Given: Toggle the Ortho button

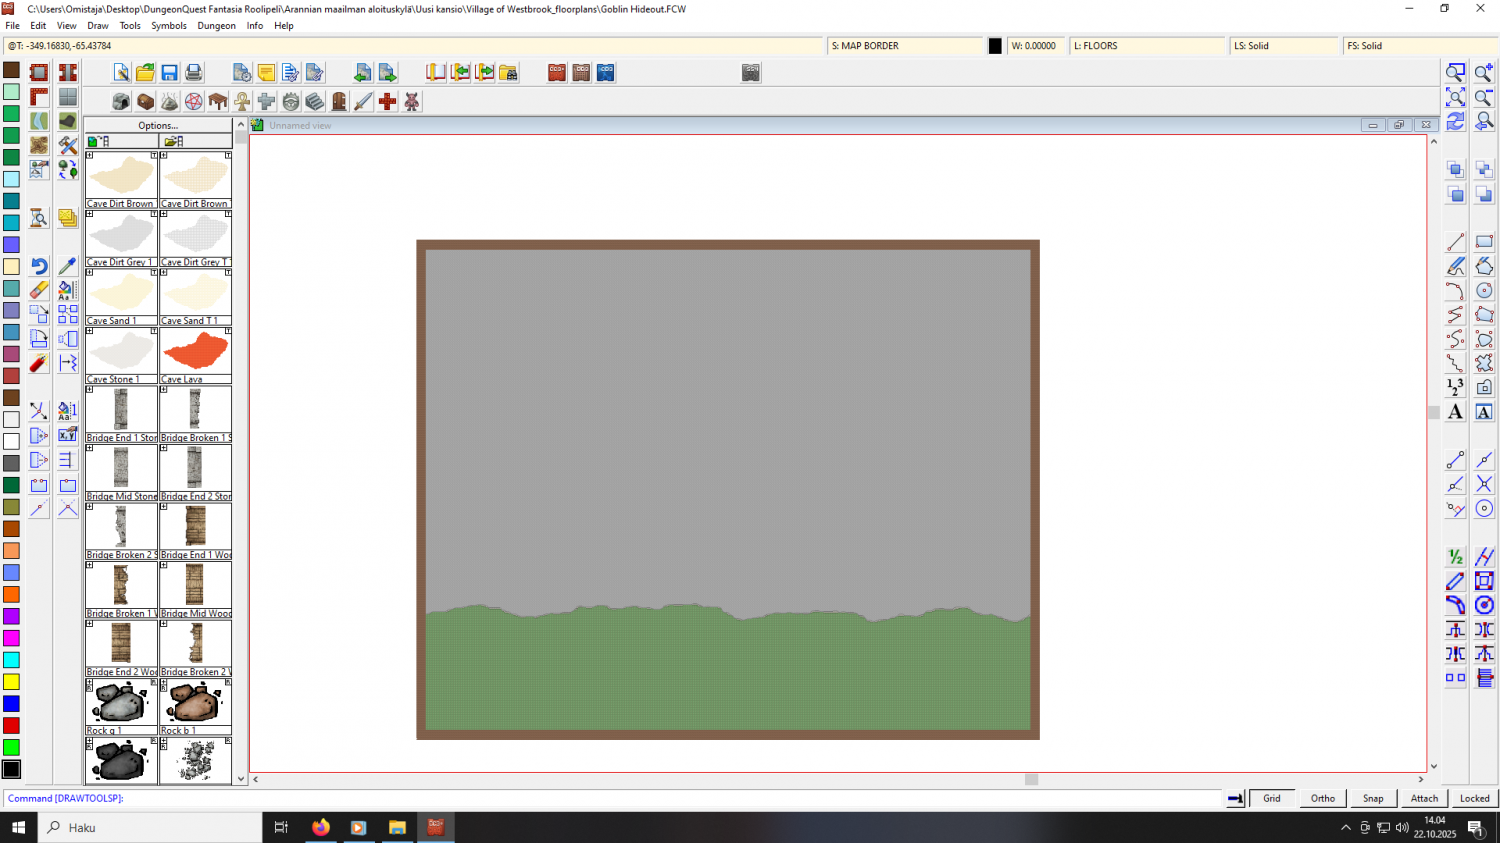Looking at the screenshot, I should pyautogui.click(x=1322, y=798).
